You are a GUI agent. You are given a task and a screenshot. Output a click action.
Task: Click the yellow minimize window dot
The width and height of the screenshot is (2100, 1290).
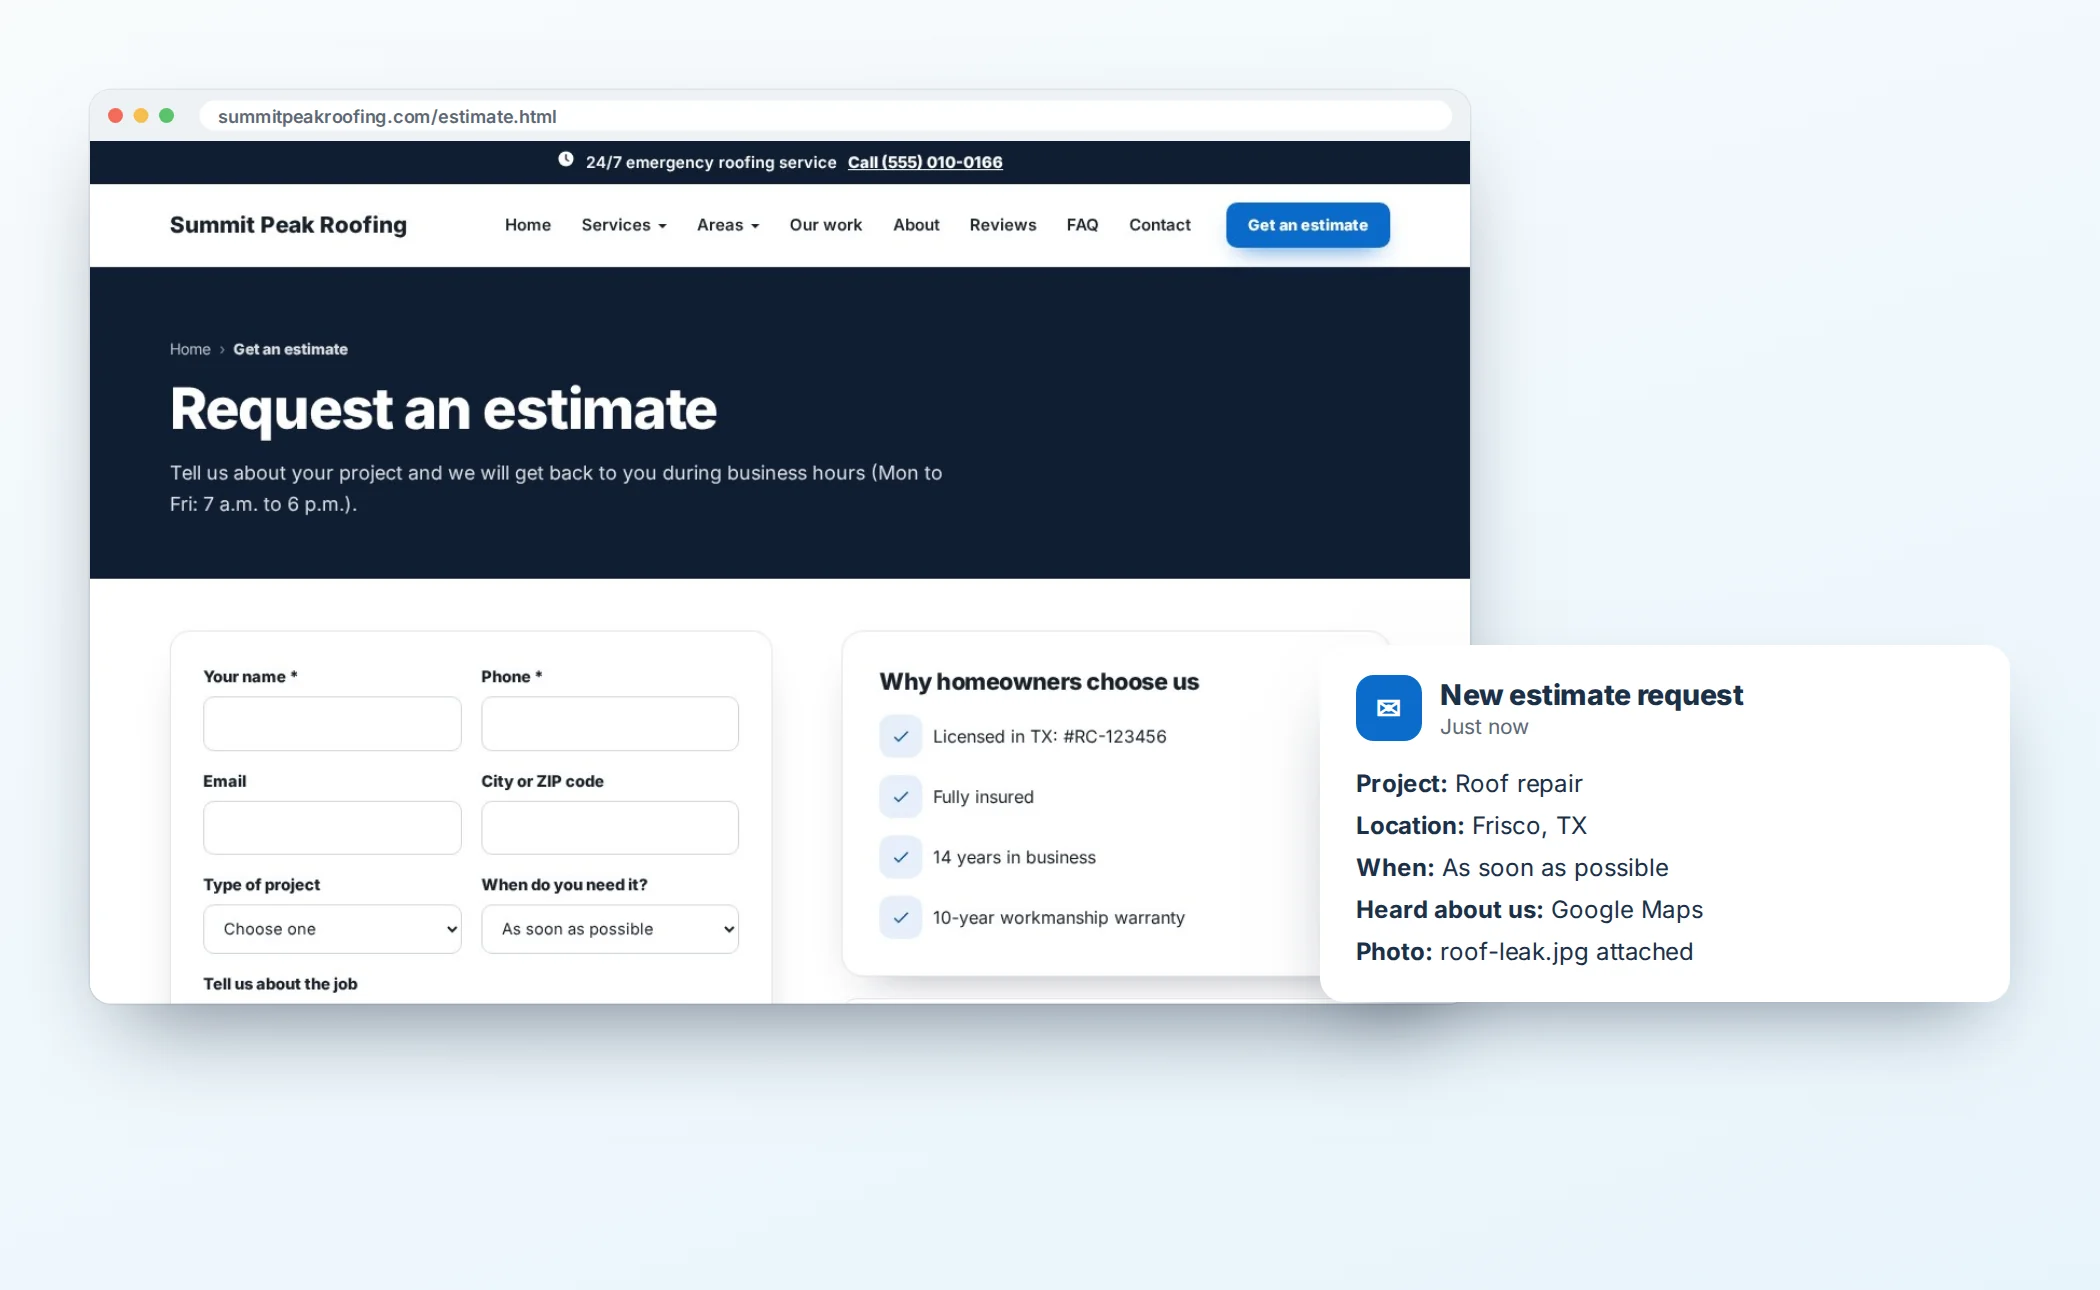pos(141,116)
